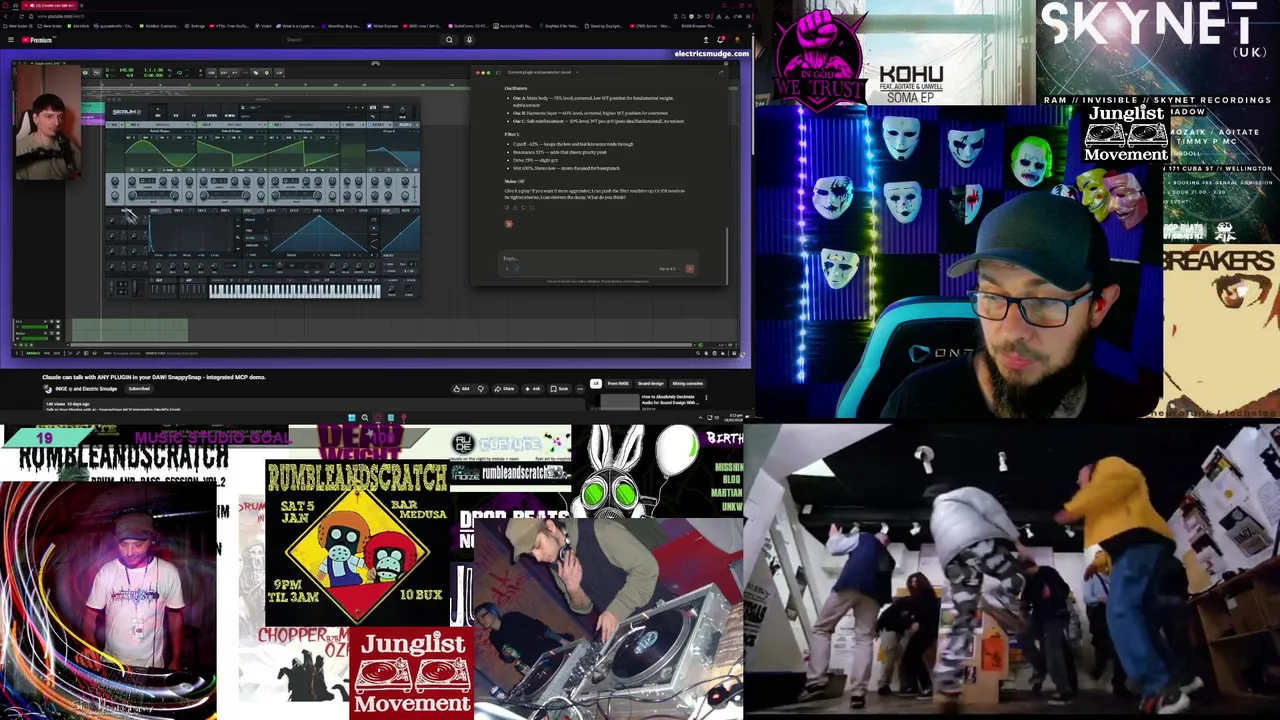Click the LFO triangle shape display in Serum
Viewport: 1280px width, 720px height.
tap(319, 233)
